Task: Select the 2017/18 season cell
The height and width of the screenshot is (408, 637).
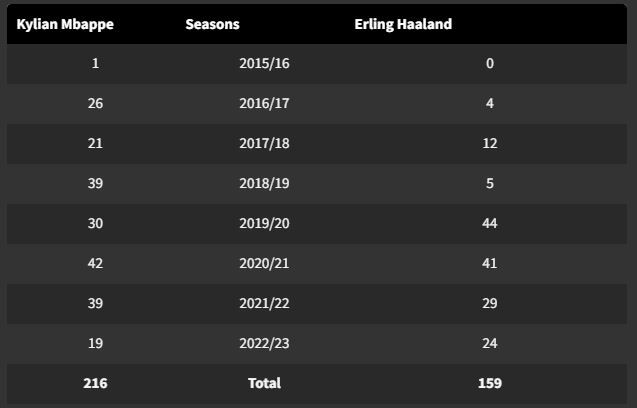Action: tap(264, 143)
